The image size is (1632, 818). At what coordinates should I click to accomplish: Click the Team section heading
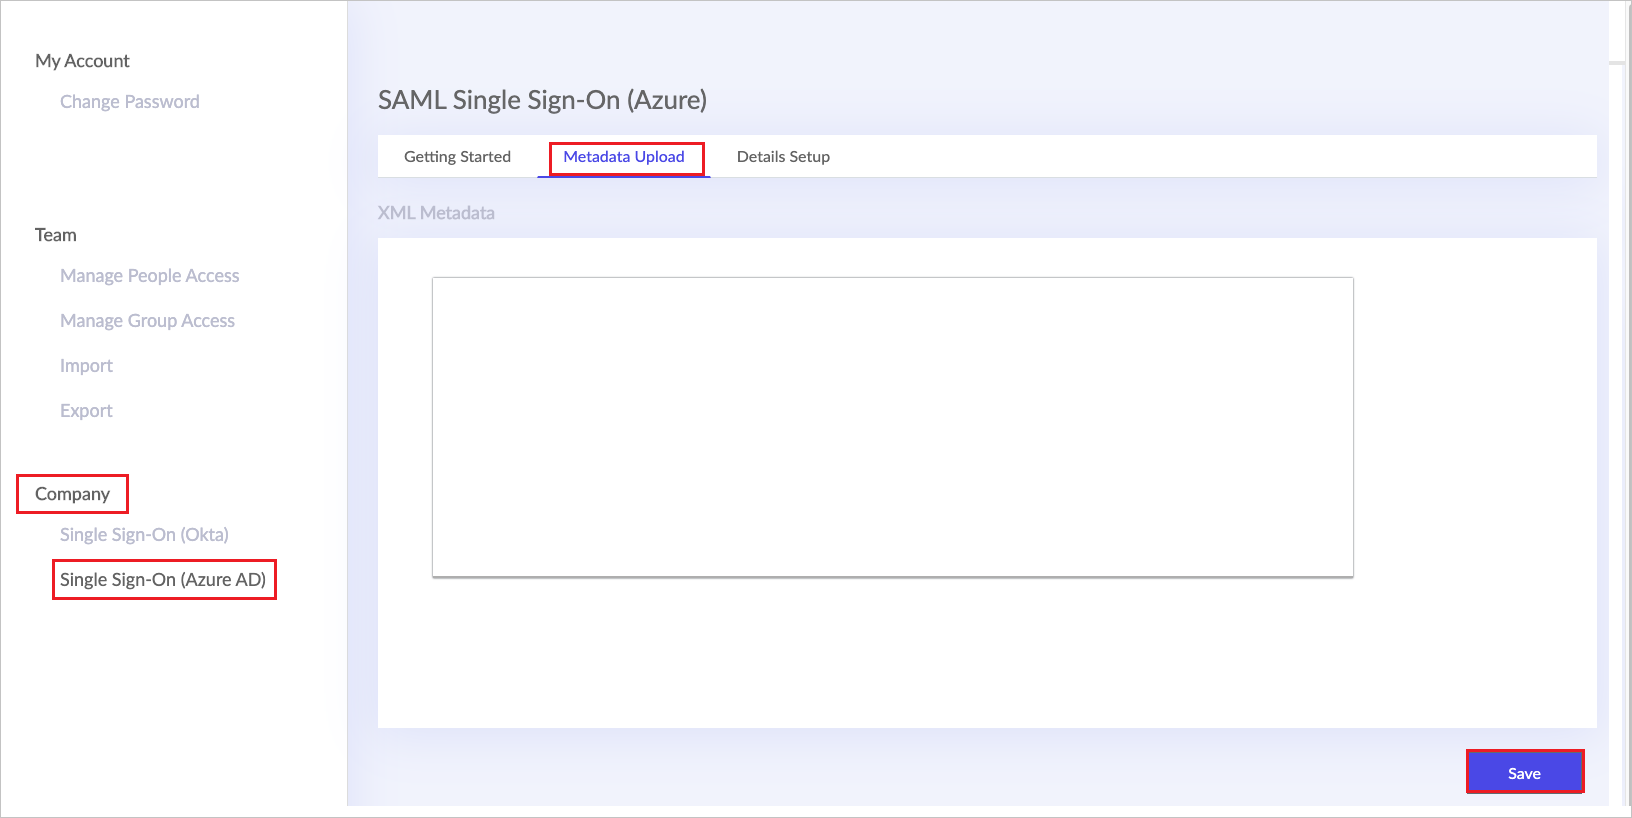[x=56, y=235]
